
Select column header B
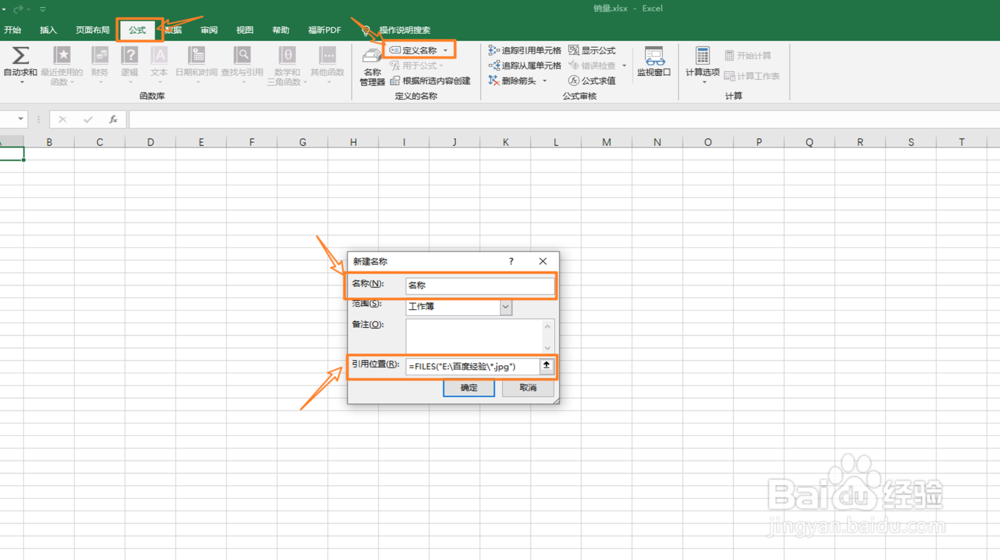[49, 142]
